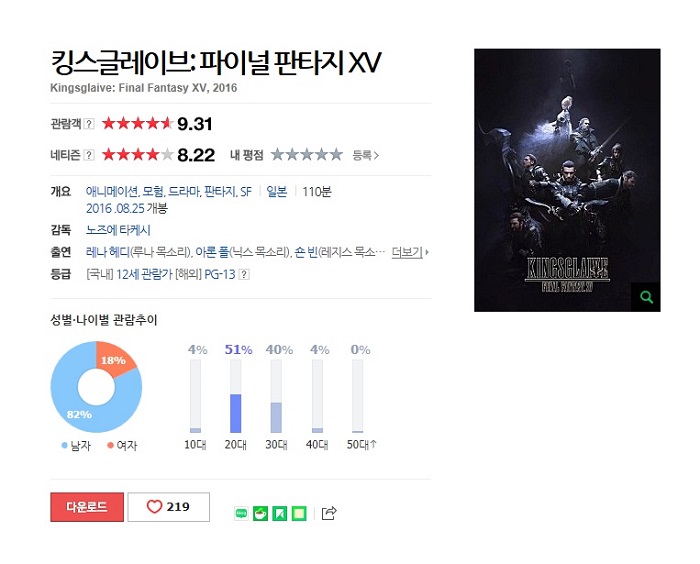Screen dimensions: 700x564
Task: Open the Kingsglaive movie poster thumbnail
Action: [567, 180]
